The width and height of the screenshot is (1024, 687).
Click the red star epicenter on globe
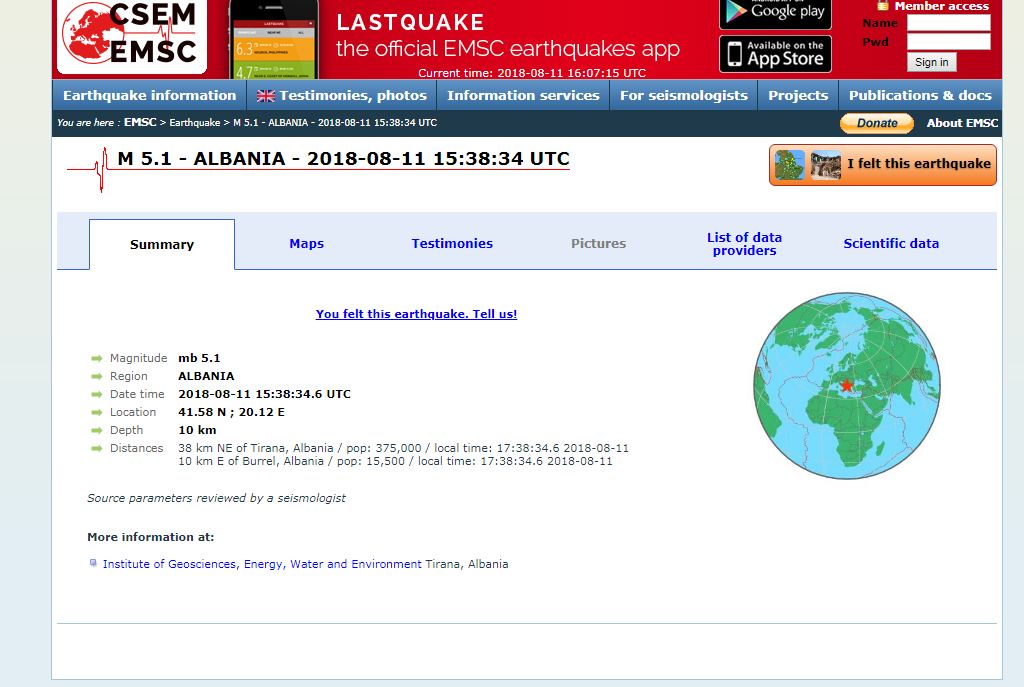coord(846,385)
